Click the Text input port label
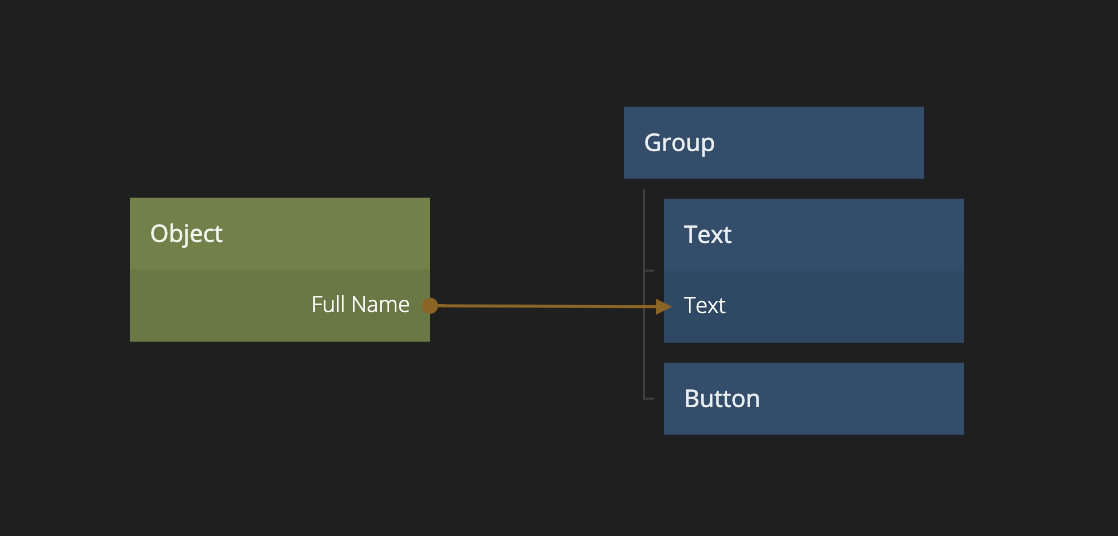The height and width of the screenshot is (536, 1118). [x=705, y=306]
